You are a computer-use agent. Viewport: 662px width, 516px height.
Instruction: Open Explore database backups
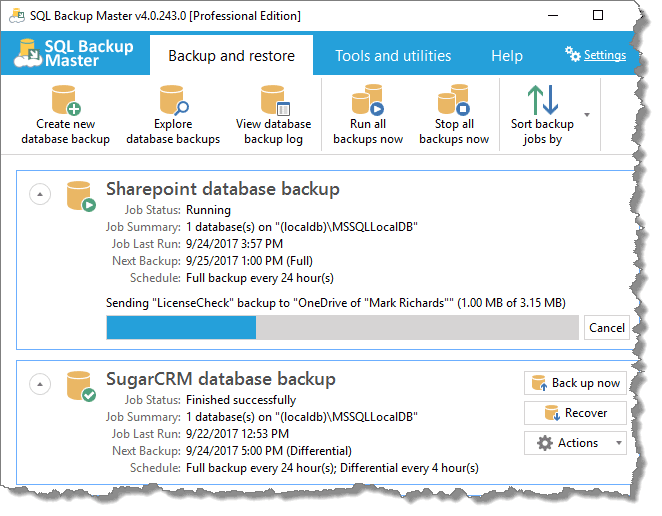173,101
